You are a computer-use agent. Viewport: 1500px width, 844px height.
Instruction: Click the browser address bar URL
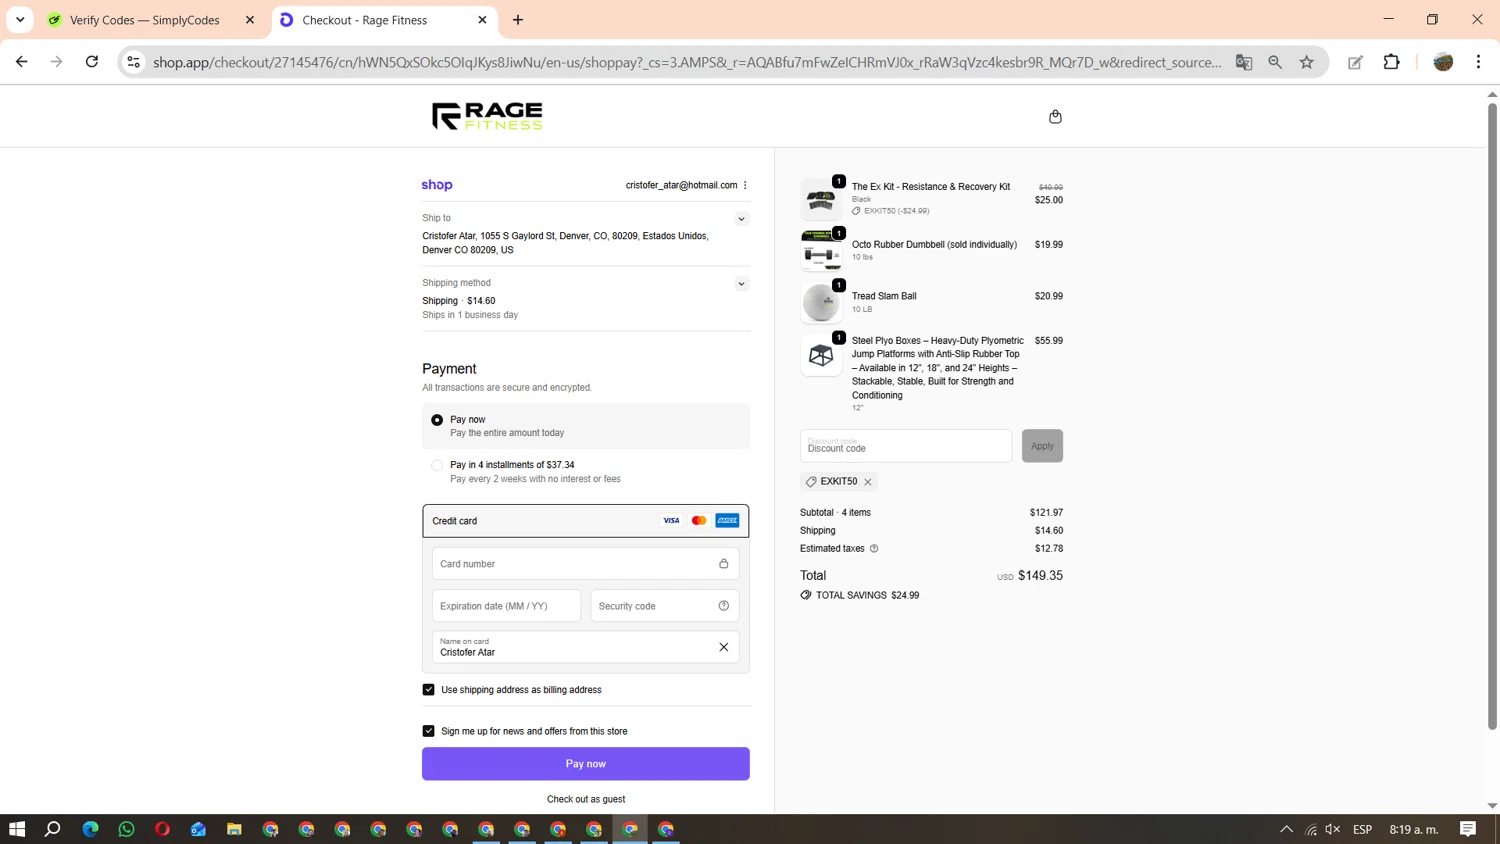(687, 62)
